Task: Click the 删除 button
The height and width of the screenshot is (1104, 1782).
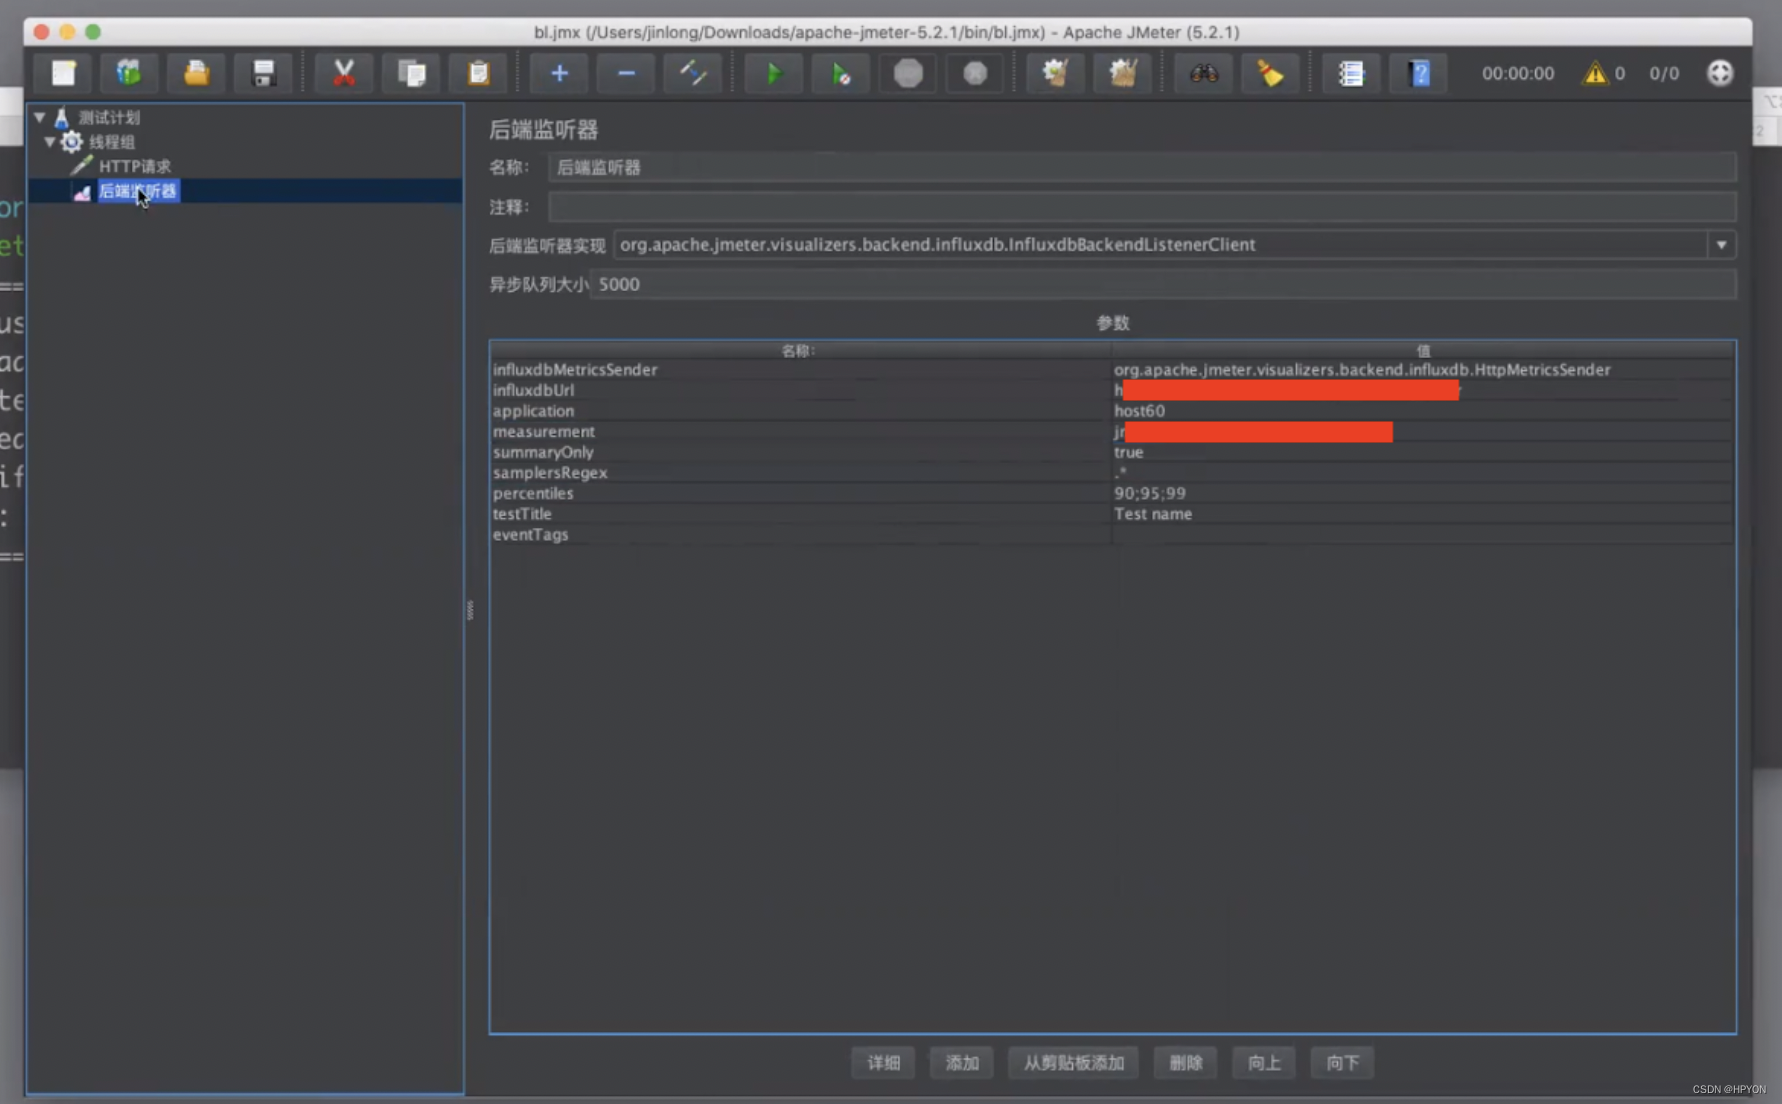Action: coord(1186,1062)
